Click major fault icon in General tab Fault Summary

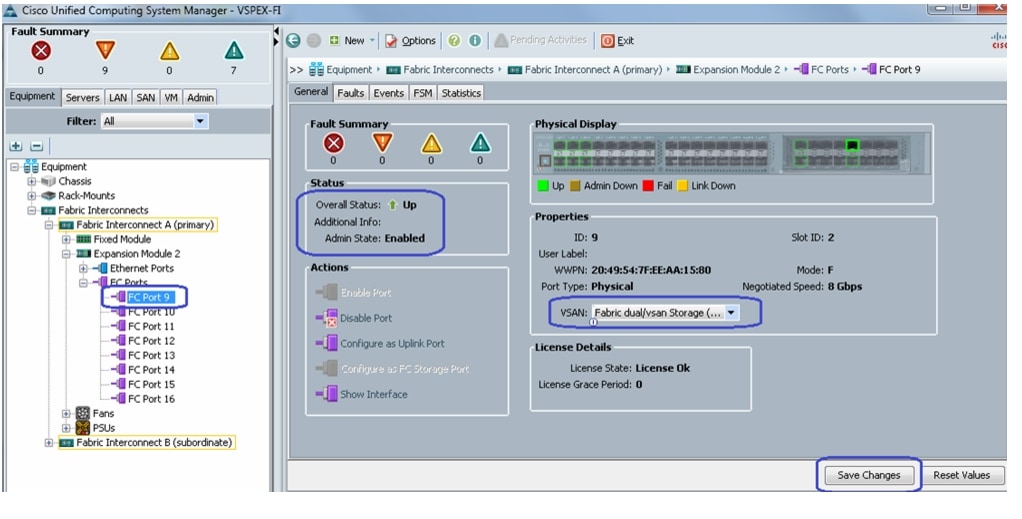[x=382, y=143]
